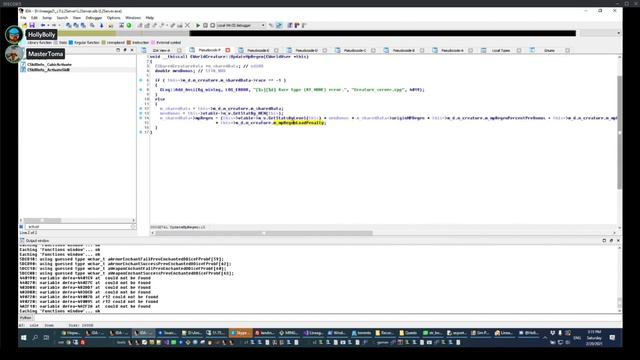Select CSkillInfo_ActivateSkill in functions list
640x360 pixels.
tap(48, 69)
